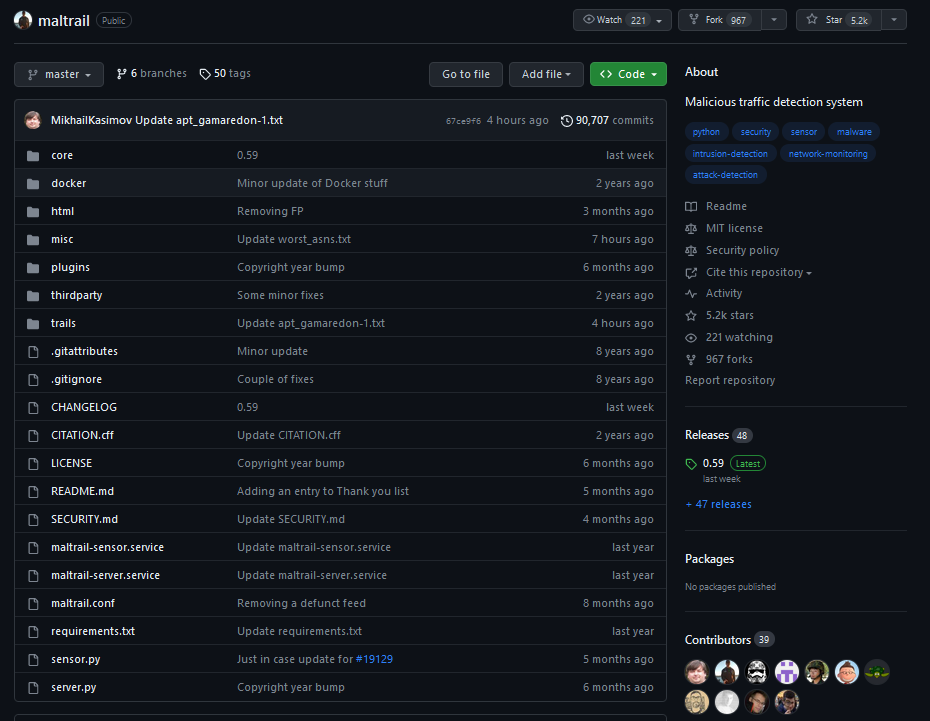Click the file icon beside LICENSE
The image size is (930, 721).
tap(33, 464)
